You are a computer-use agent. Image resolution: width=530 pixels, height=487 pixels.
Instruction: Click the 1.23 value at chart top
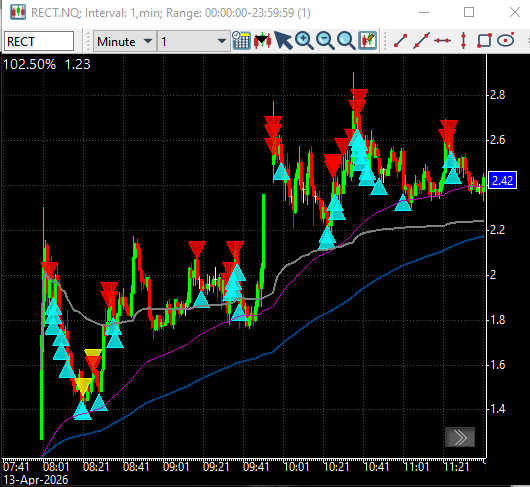click(78, 64)
